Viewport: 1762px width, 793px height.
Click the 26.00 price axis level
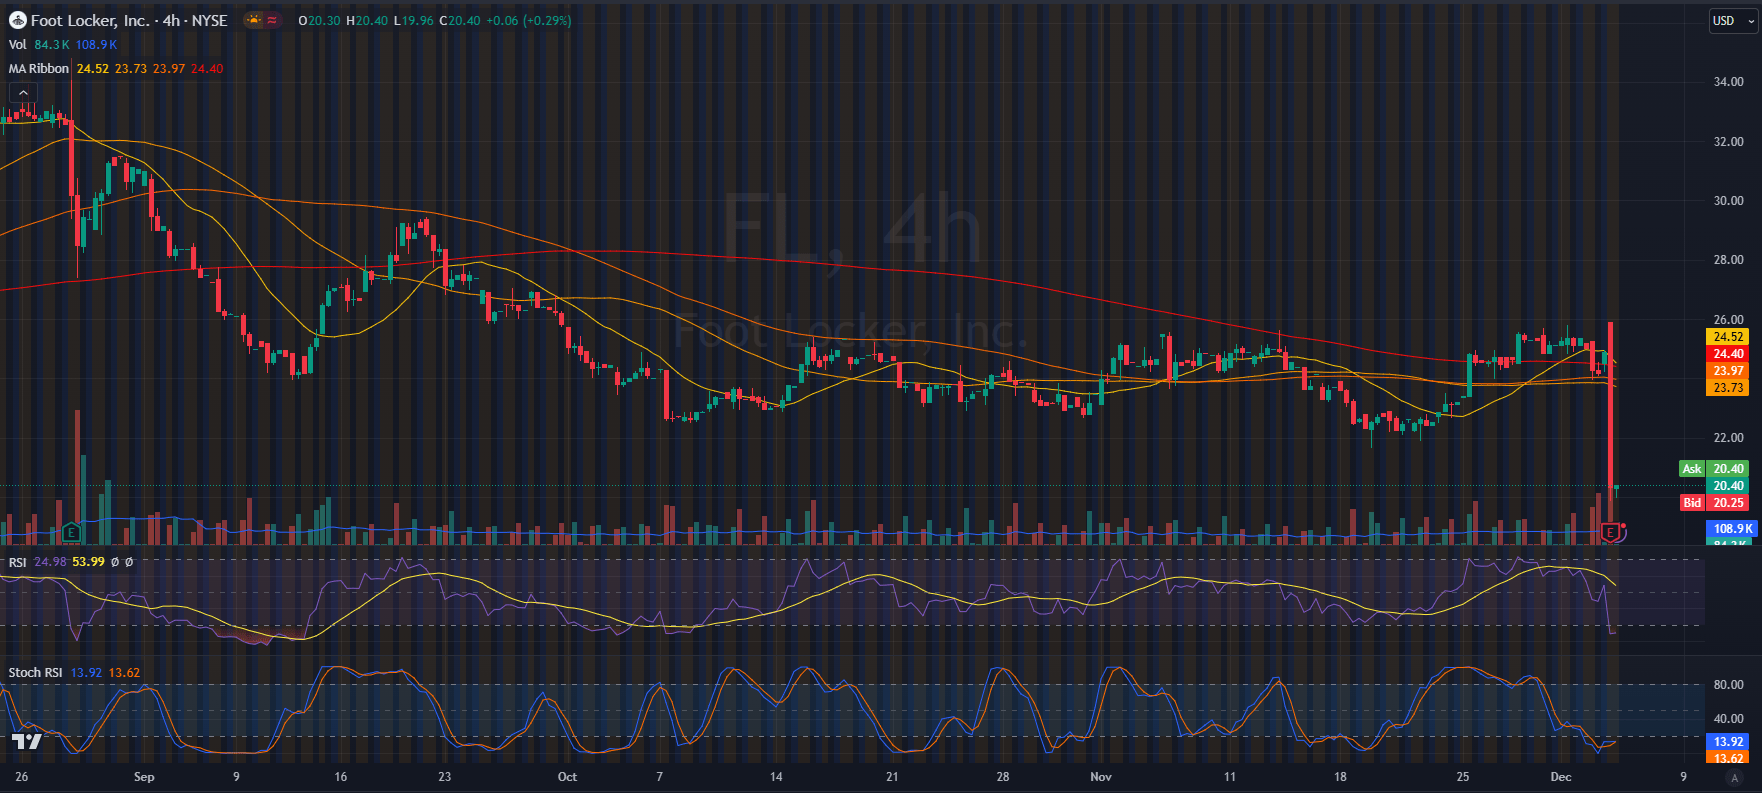(x=1728, y=320)
